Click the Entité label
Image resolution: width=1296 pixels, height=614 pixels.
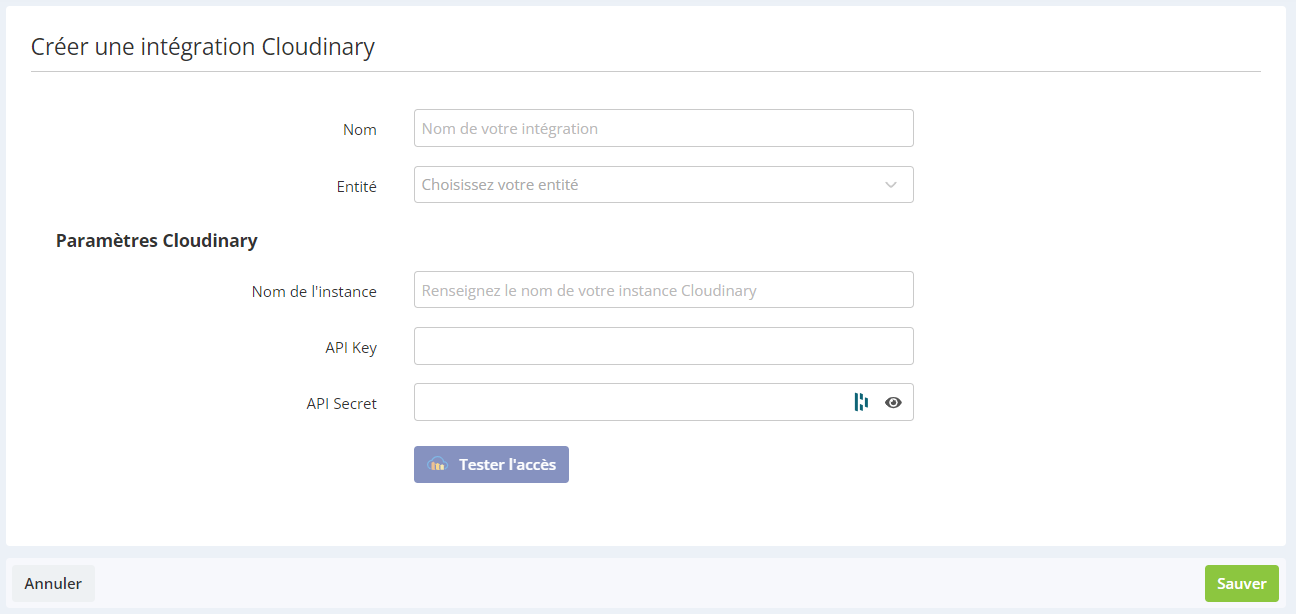[357, 186]
